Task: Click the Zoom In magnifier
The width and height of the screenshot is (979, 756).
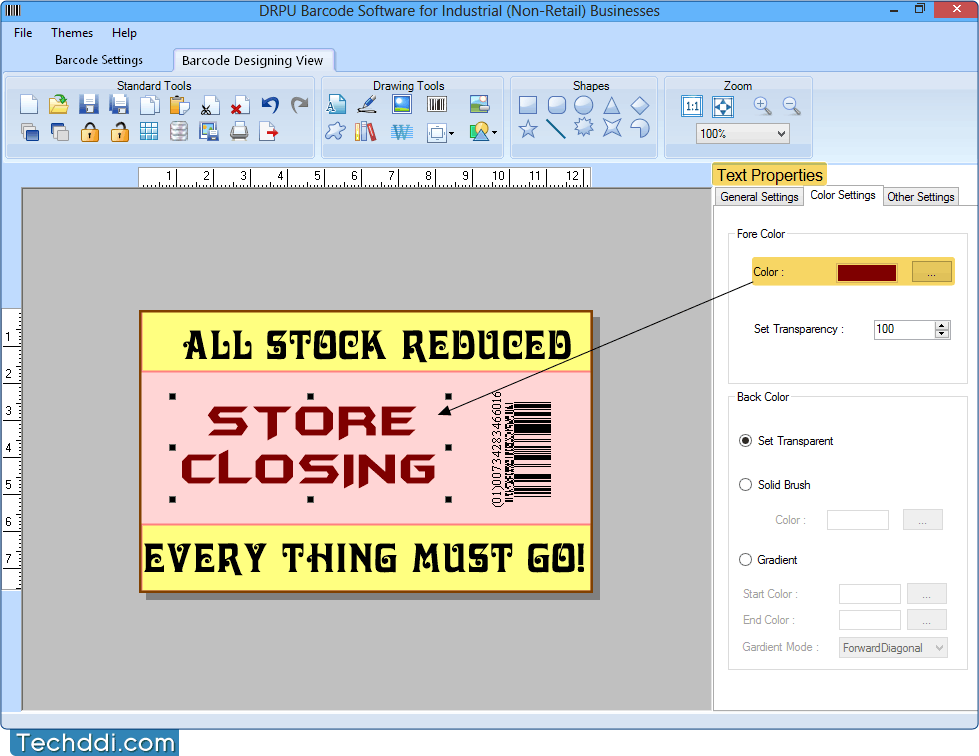Action: (x=762, y=106)
